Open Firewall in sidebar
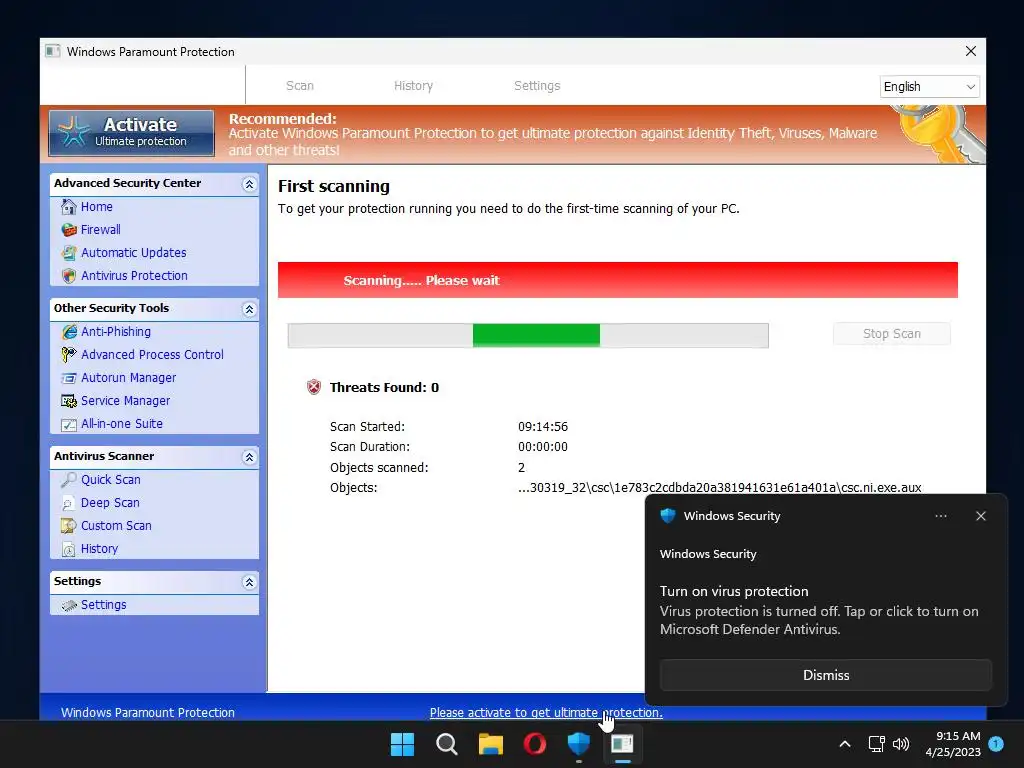This screenshot has width=1024, height=768. pos(101,230)
